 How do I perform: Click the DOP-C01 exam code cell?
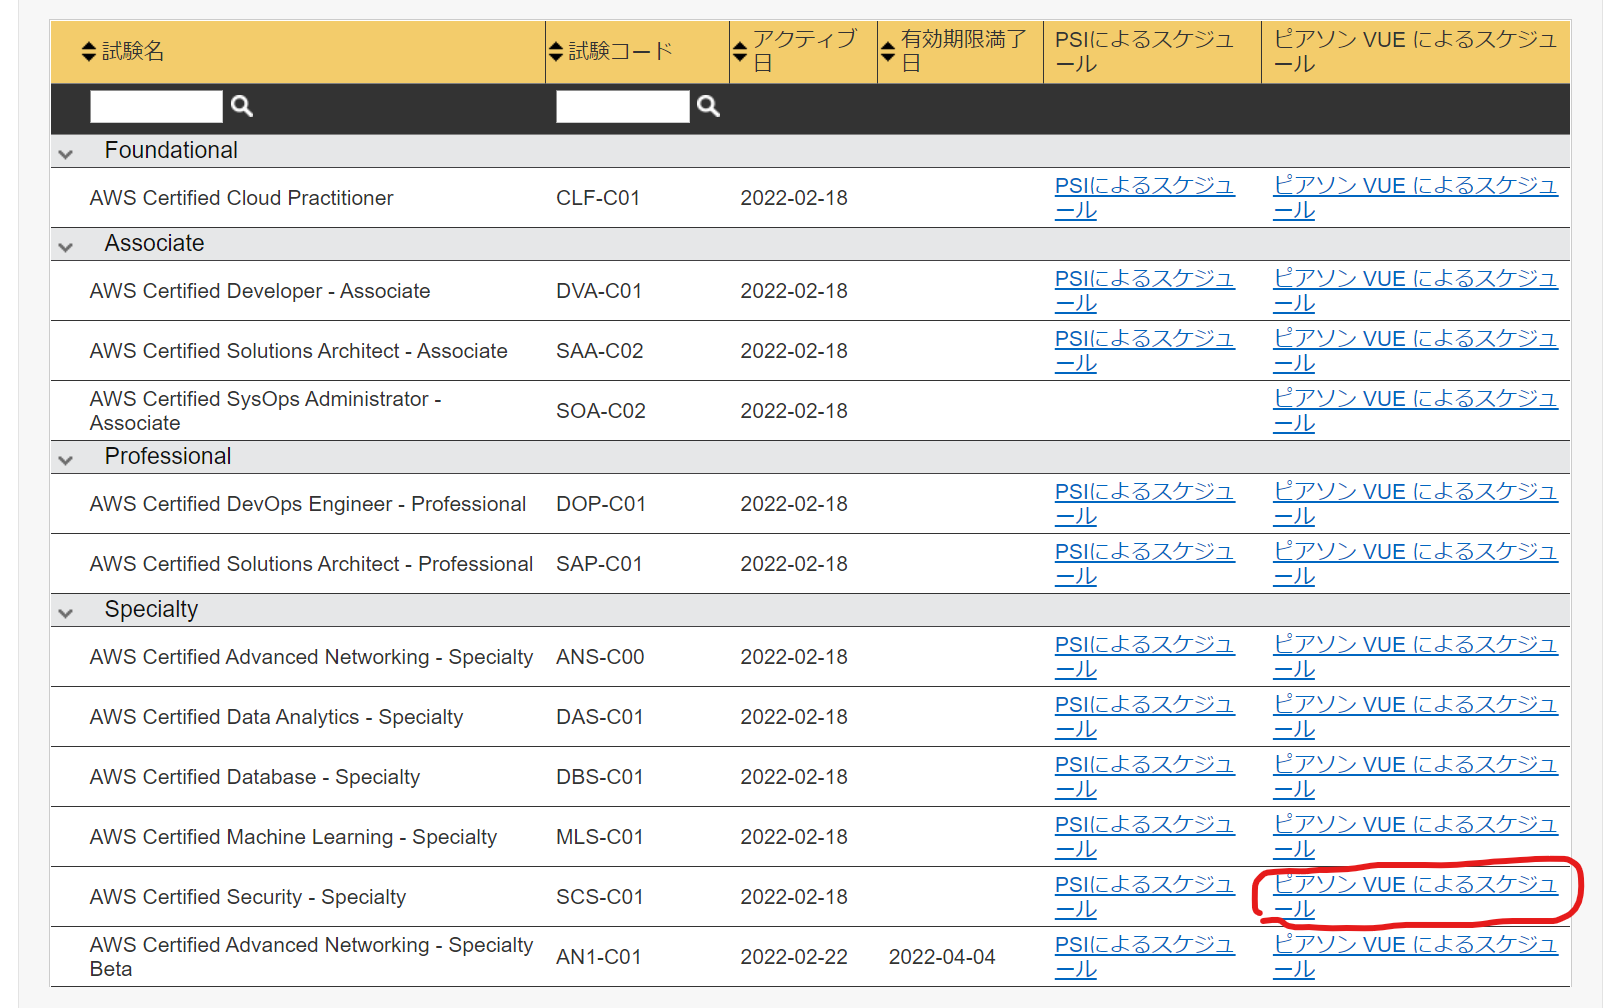pos(601,504)
